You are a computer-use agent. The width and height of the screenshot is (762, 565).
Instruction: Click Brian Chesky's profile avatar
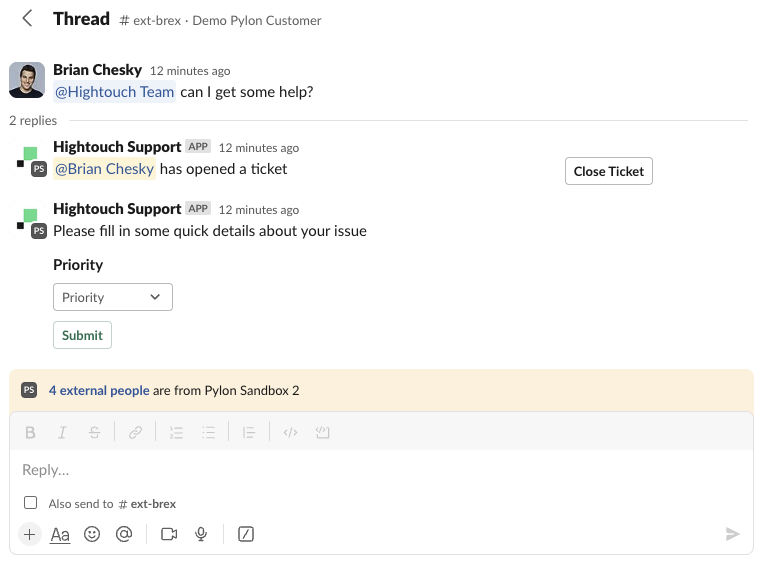pyautogui.click(x=27, y=80)
